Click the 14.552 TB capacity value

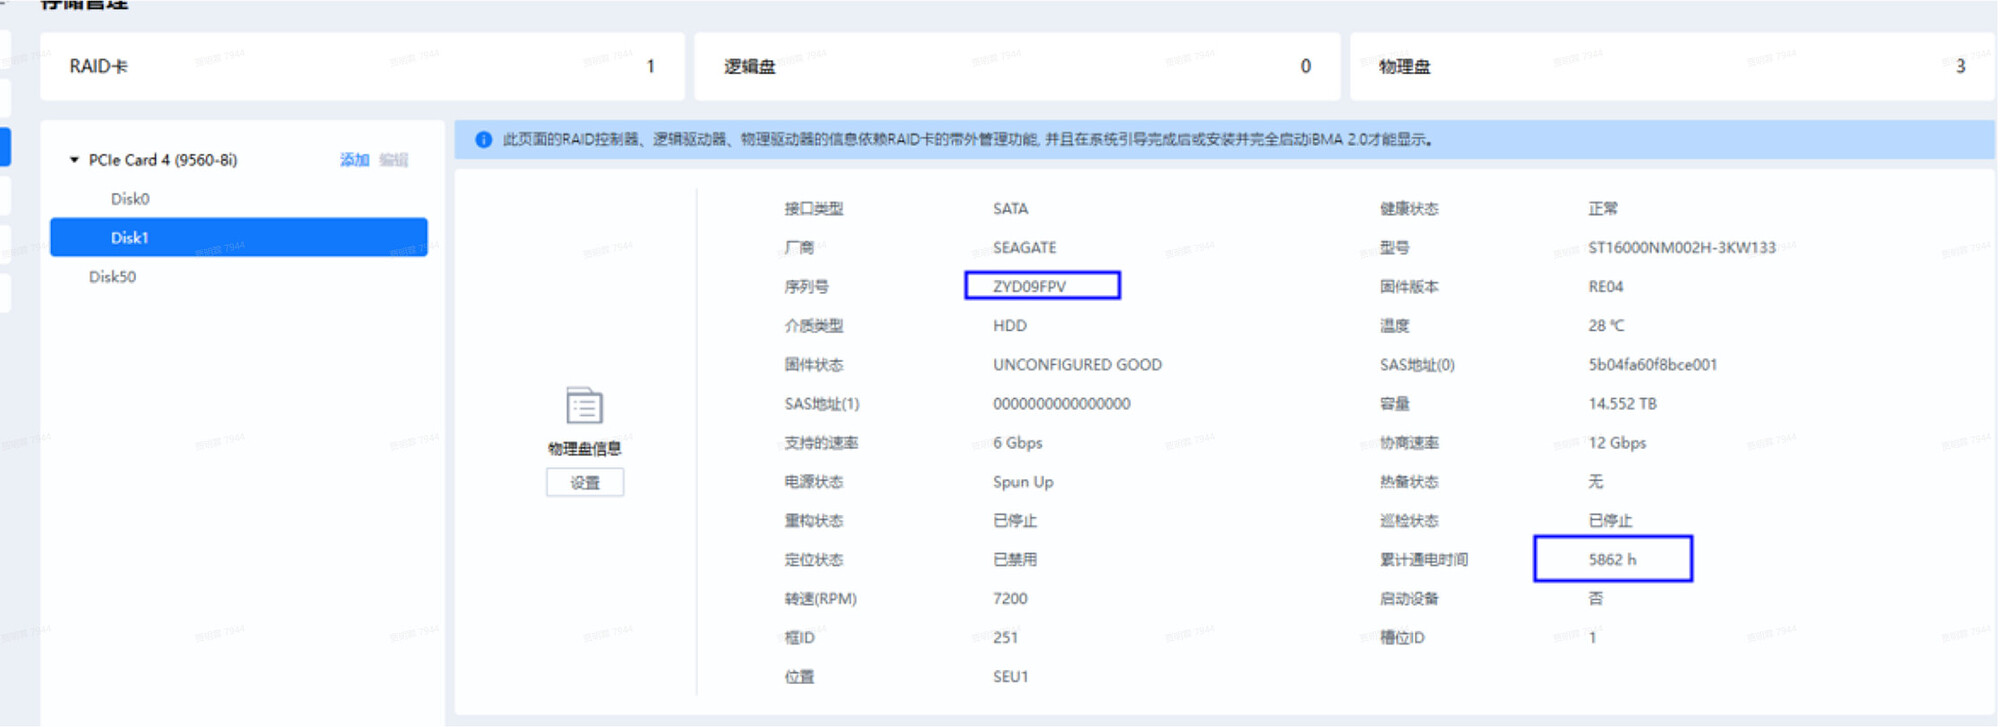pyautogui.click(x=1622, y=404)
